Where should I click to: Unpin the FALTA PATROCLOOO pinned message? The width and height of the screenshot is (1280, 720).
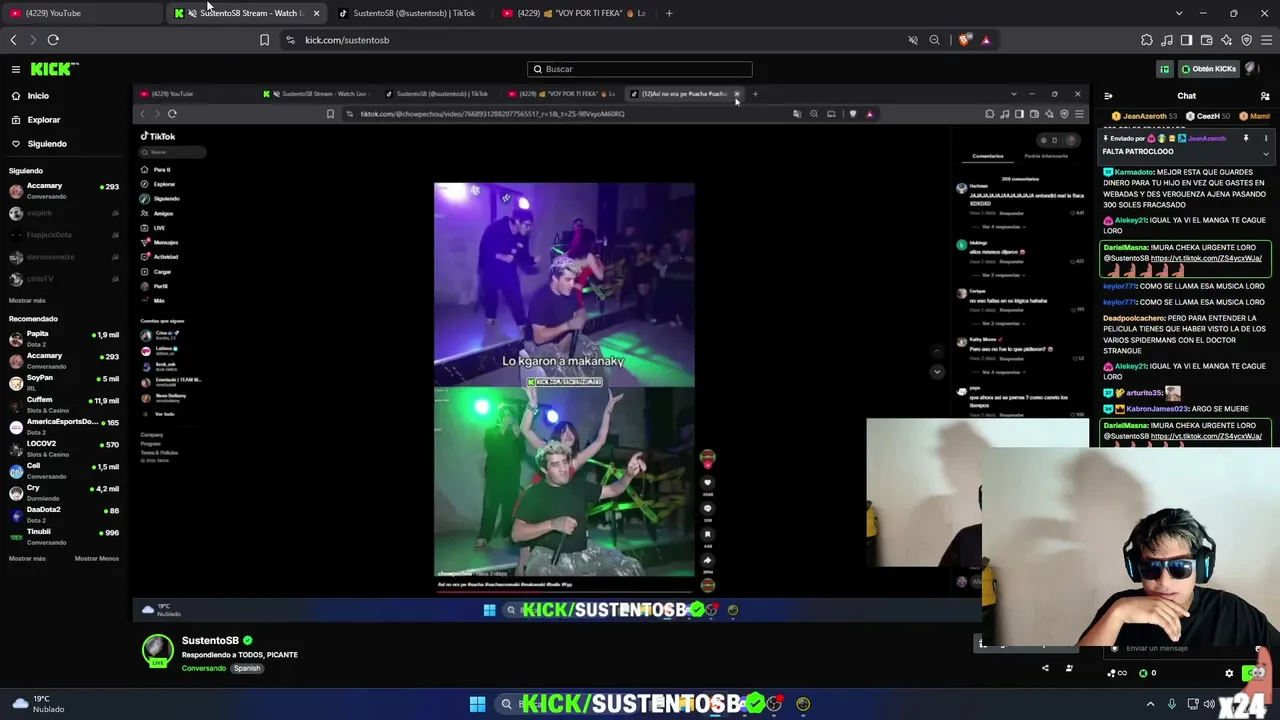1246,139
